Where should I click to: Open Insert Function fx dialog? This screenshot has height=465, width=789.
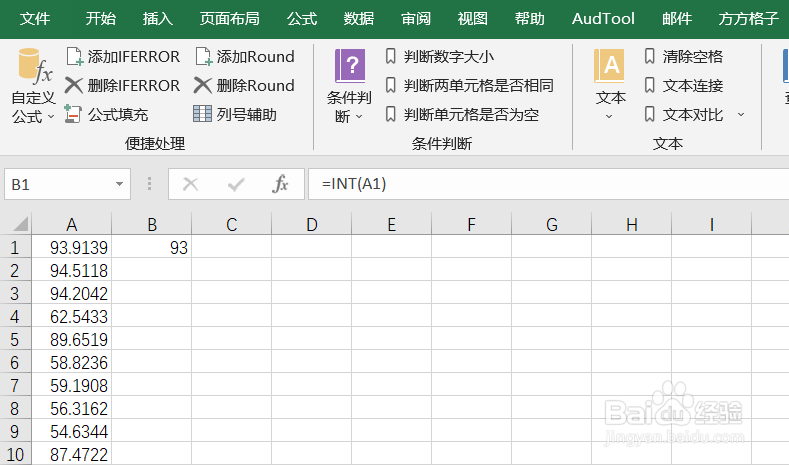[x=280, y=184]
